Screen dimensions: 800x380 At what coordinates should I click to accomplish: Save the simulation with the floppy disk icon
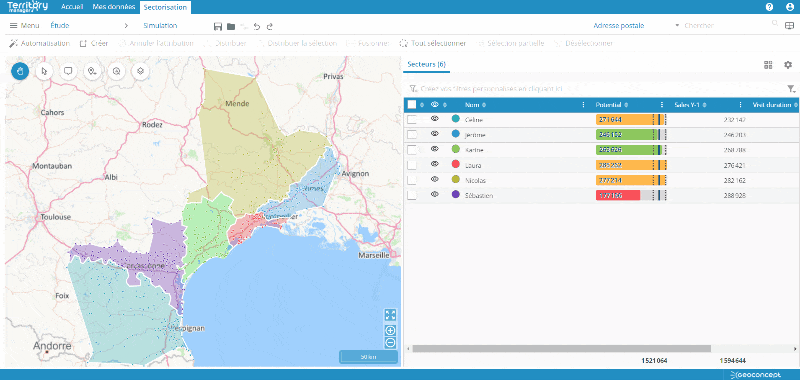[218, 26]
